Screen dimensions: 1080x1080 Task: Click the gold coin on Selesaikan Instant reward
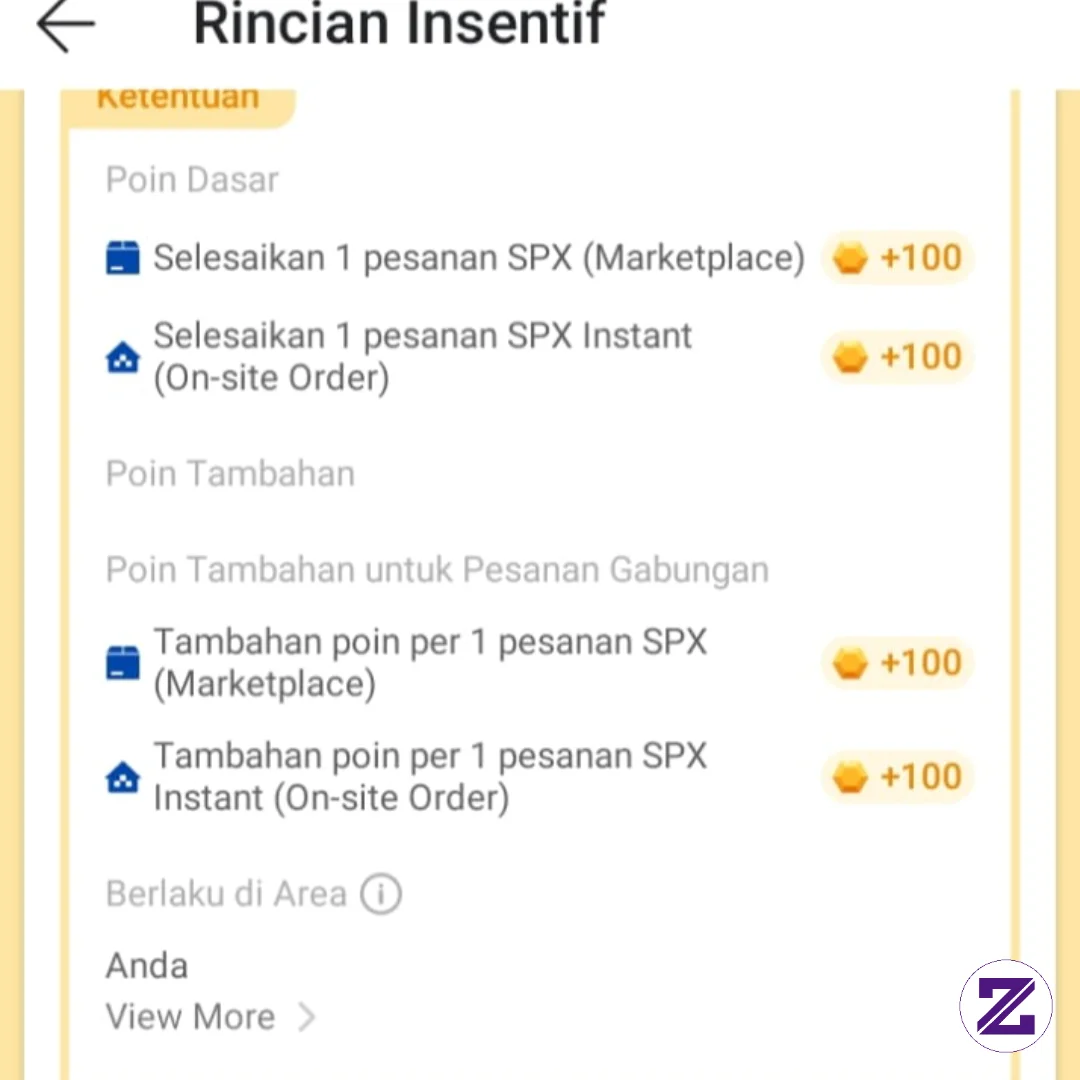(x=850, y=357)
